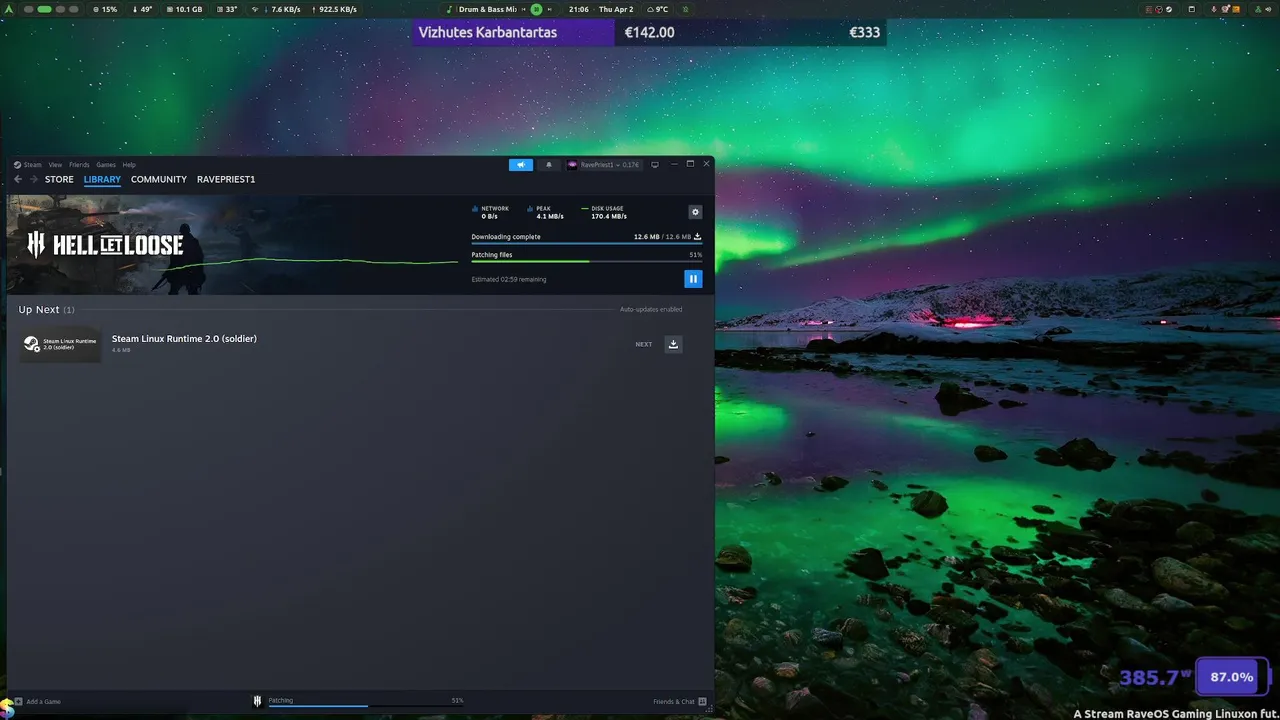The image size is (1280, 720).
Task: Go forward with the navigation arrow
Action: 34,179
